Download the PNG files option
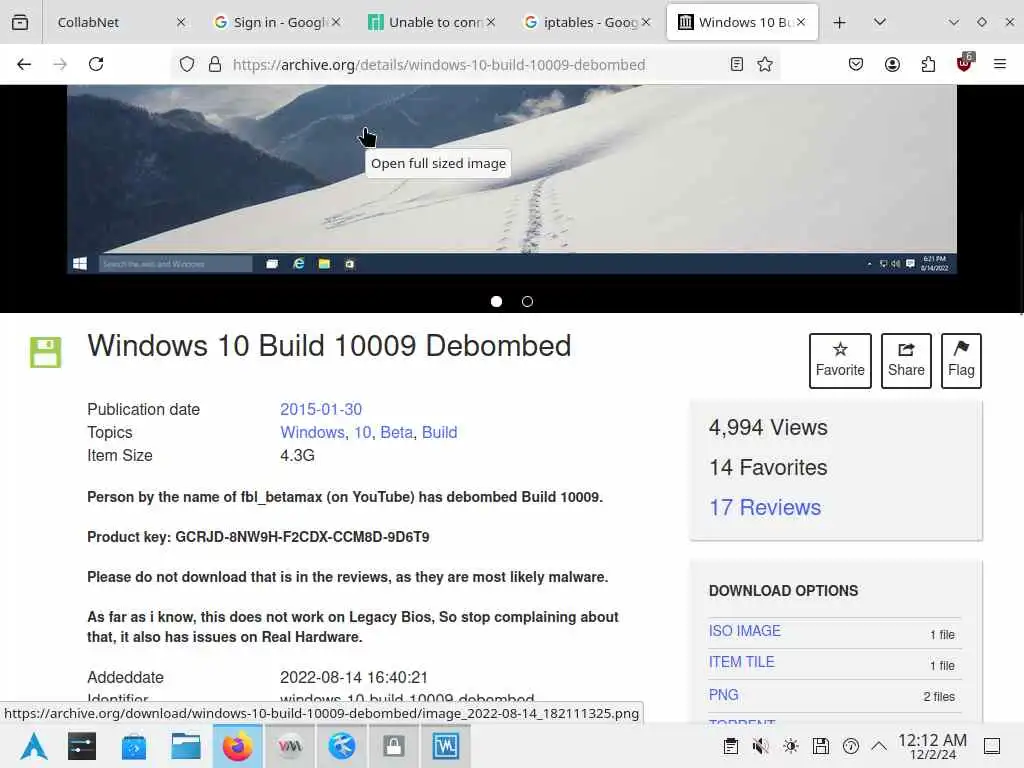The height and width of the screenshot is (768, 1024). point(724,695)
